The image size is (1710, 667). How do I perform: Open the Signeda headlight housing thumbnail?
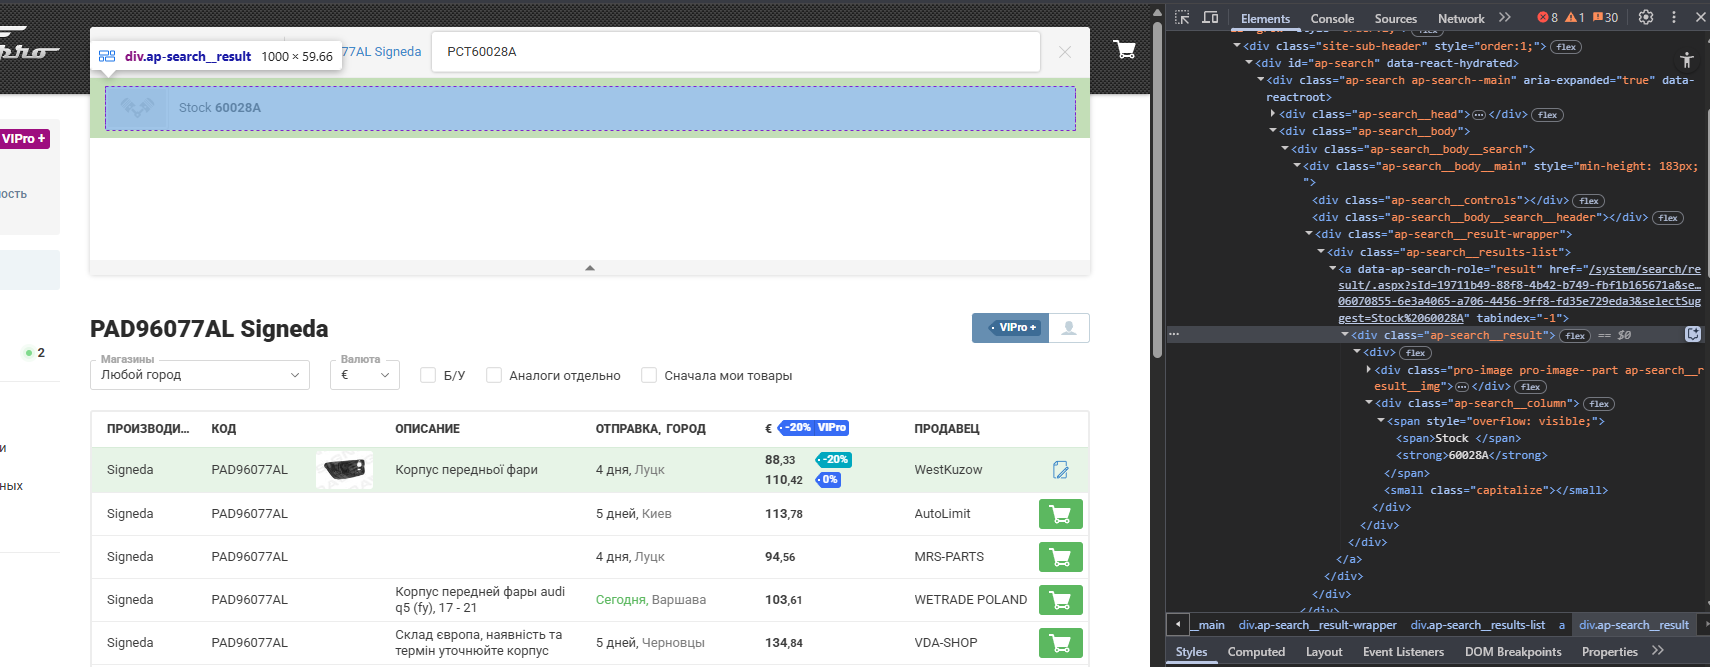pos(345,469)
